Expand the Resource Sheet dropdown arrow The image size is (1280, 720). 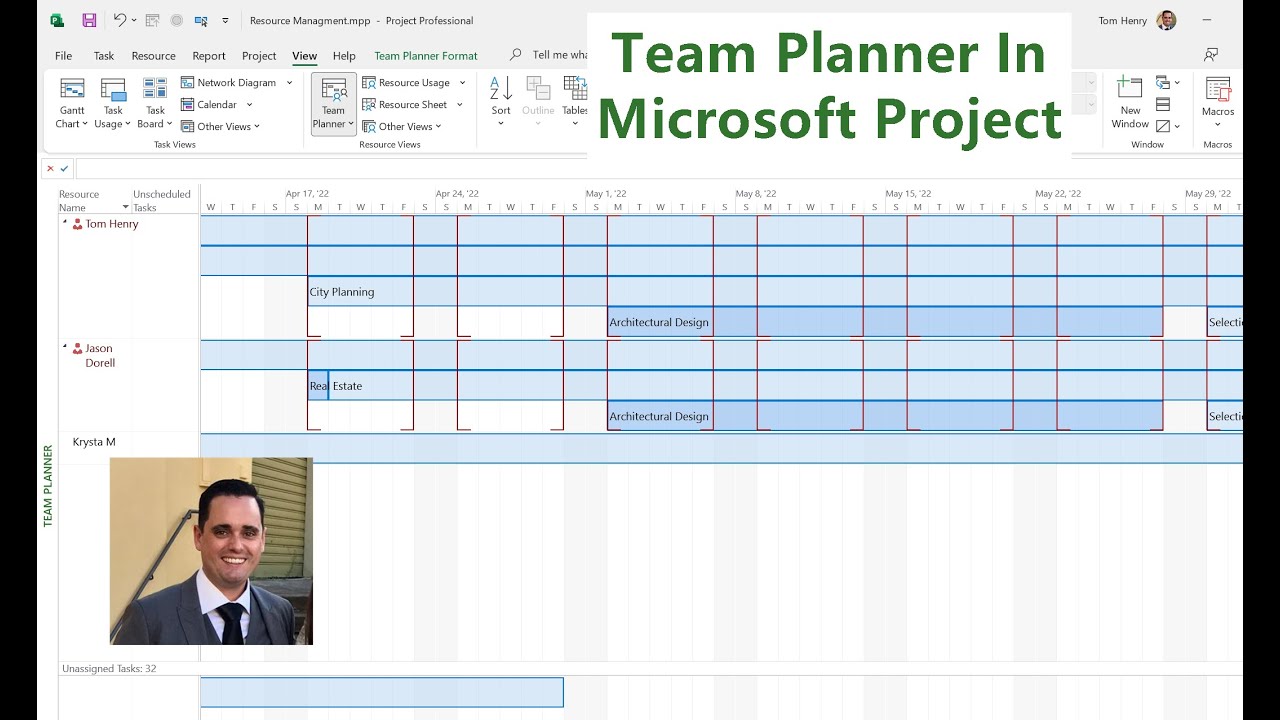460,105
